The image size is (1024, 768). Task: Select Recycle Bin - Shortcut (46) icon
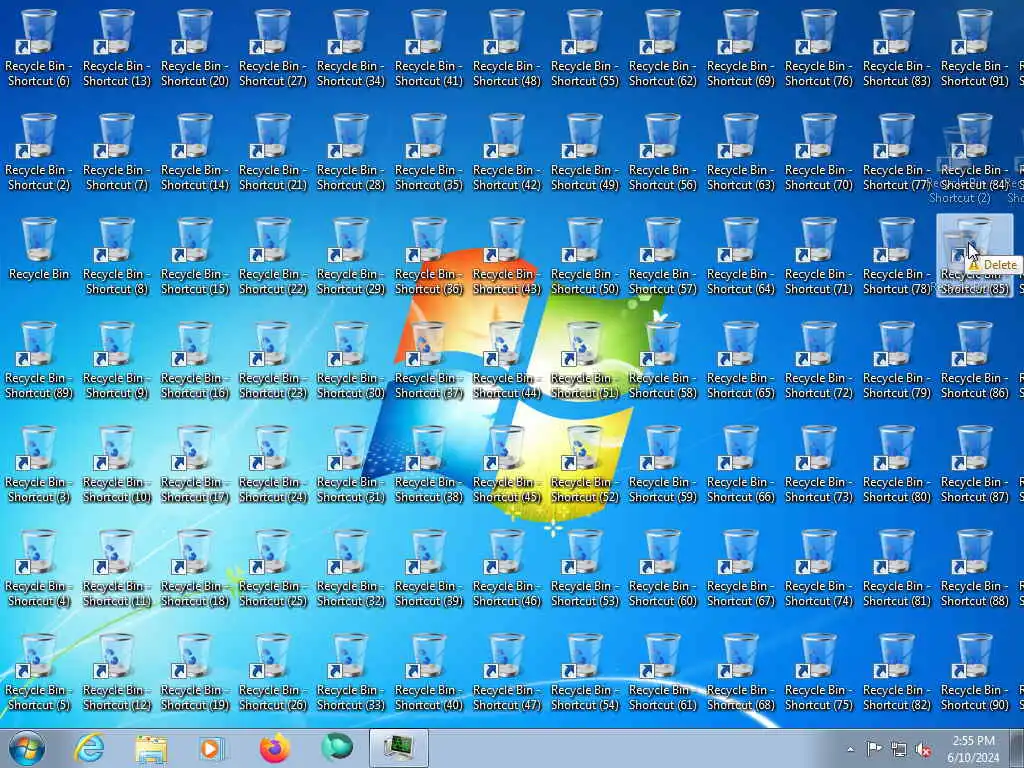(x=507, y=569)
